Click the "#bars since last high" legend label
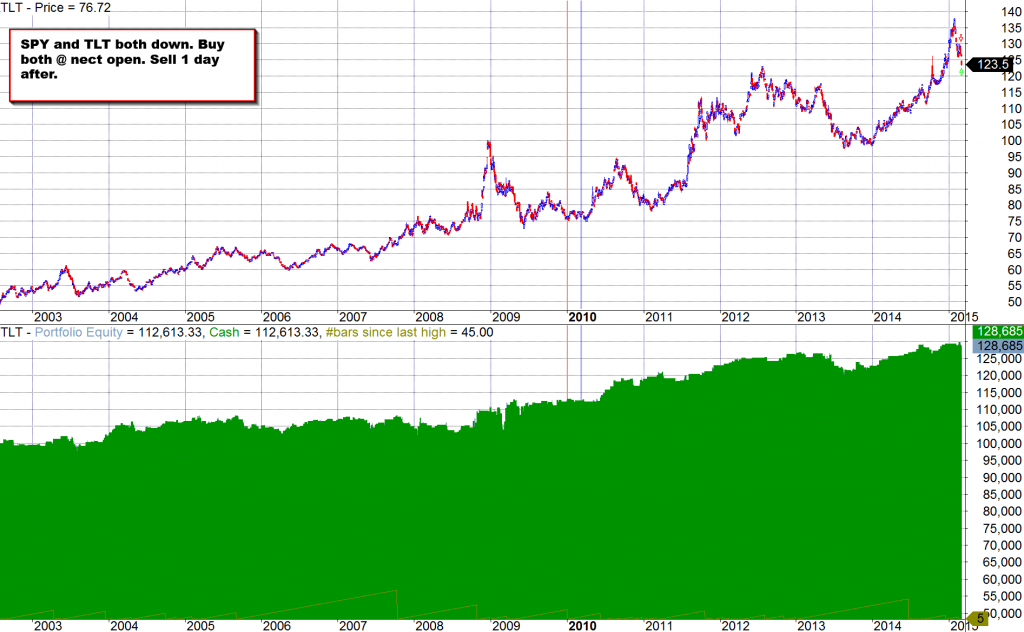 (385, 332)
